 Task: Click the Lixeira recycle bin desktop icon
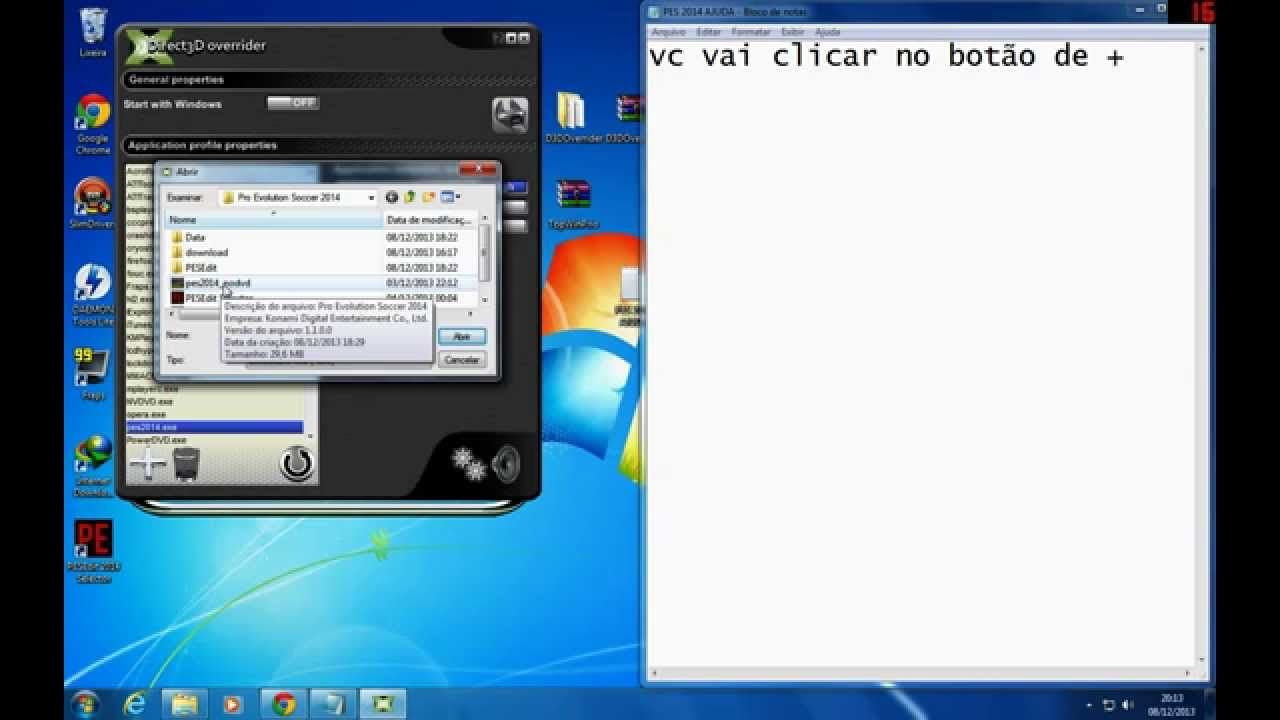[x=93, y=33]
